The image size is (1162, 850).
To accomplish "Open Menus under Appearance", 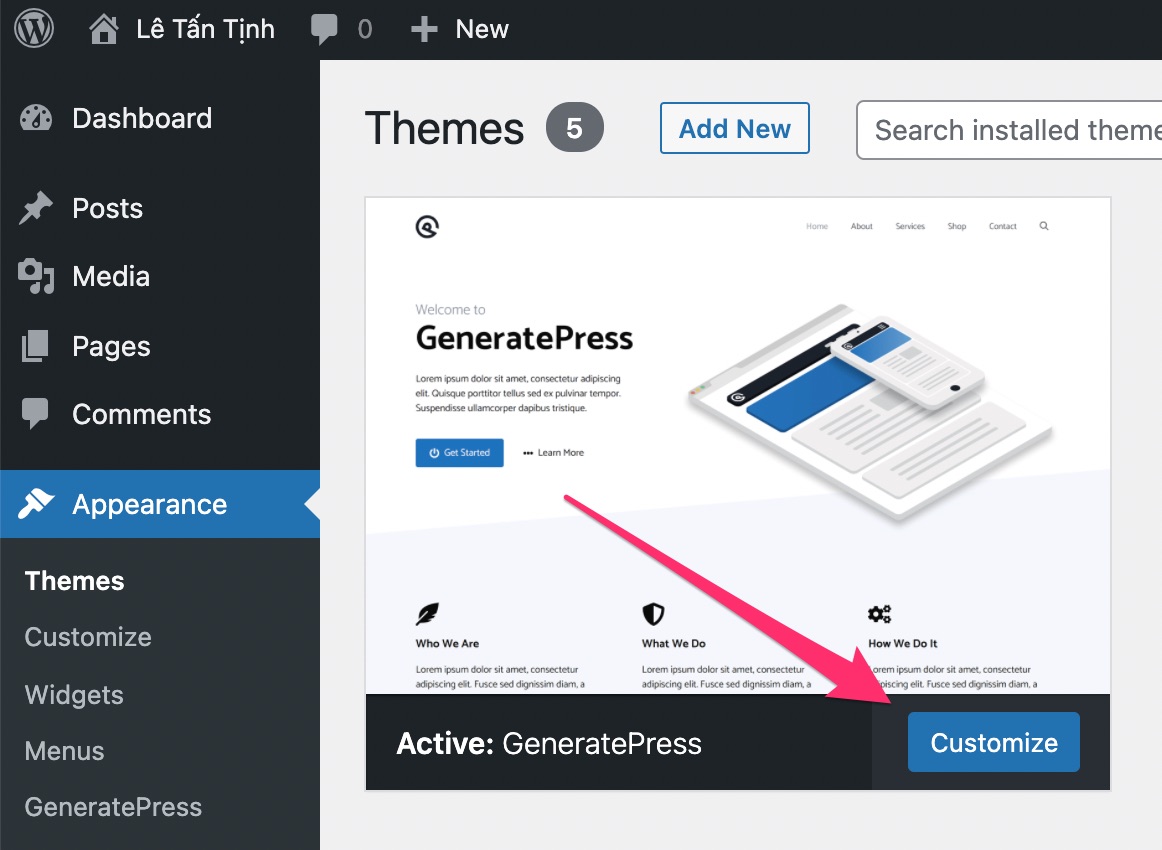I will click(64, 751).
